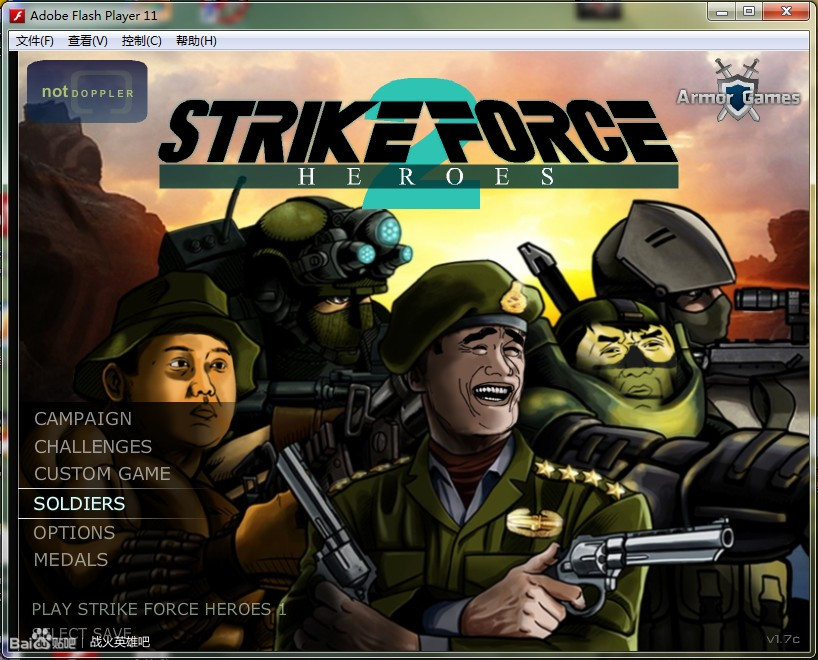818x660 pixels.
Task: Go to game OPTIONS
Action: coord(74,533)
